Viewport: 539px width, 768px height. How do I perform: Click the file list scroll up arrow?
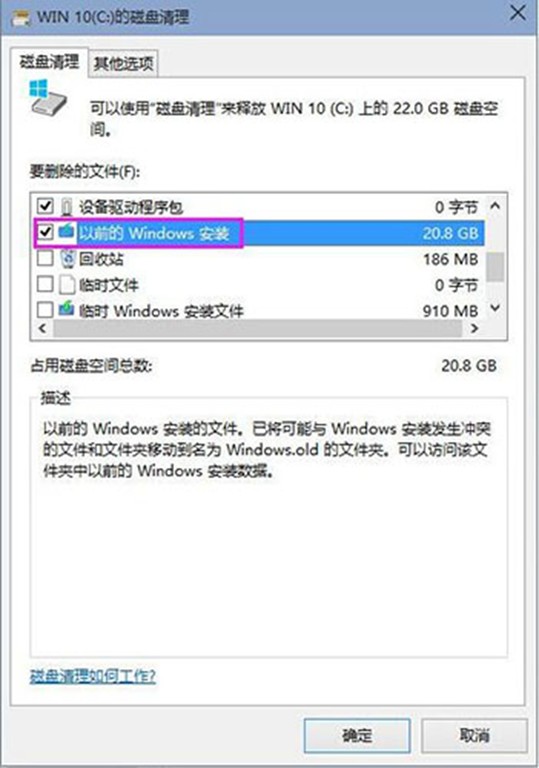click(x=495, y=206)
